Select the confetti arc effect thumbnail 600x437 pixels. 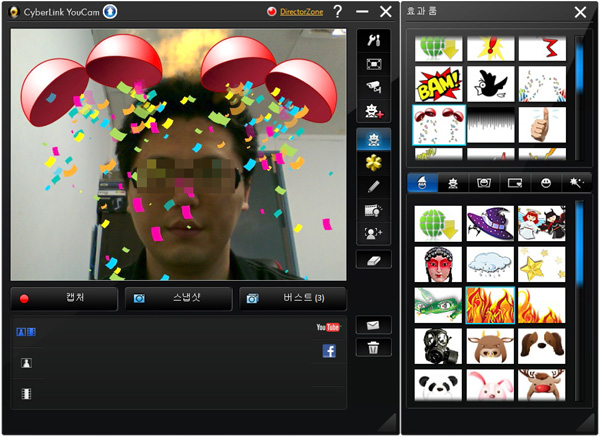tap(542, 84)
